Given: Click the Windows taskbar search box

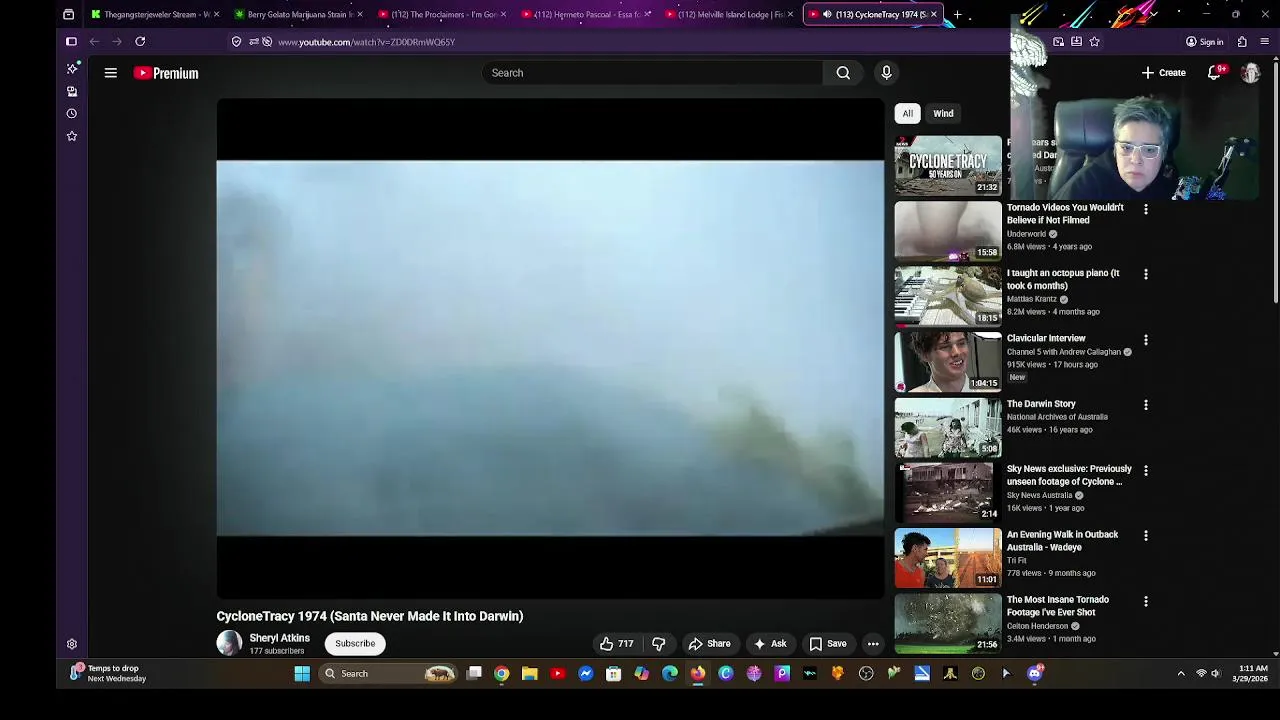Looking at the screenshot, I should tap(387, 674).
